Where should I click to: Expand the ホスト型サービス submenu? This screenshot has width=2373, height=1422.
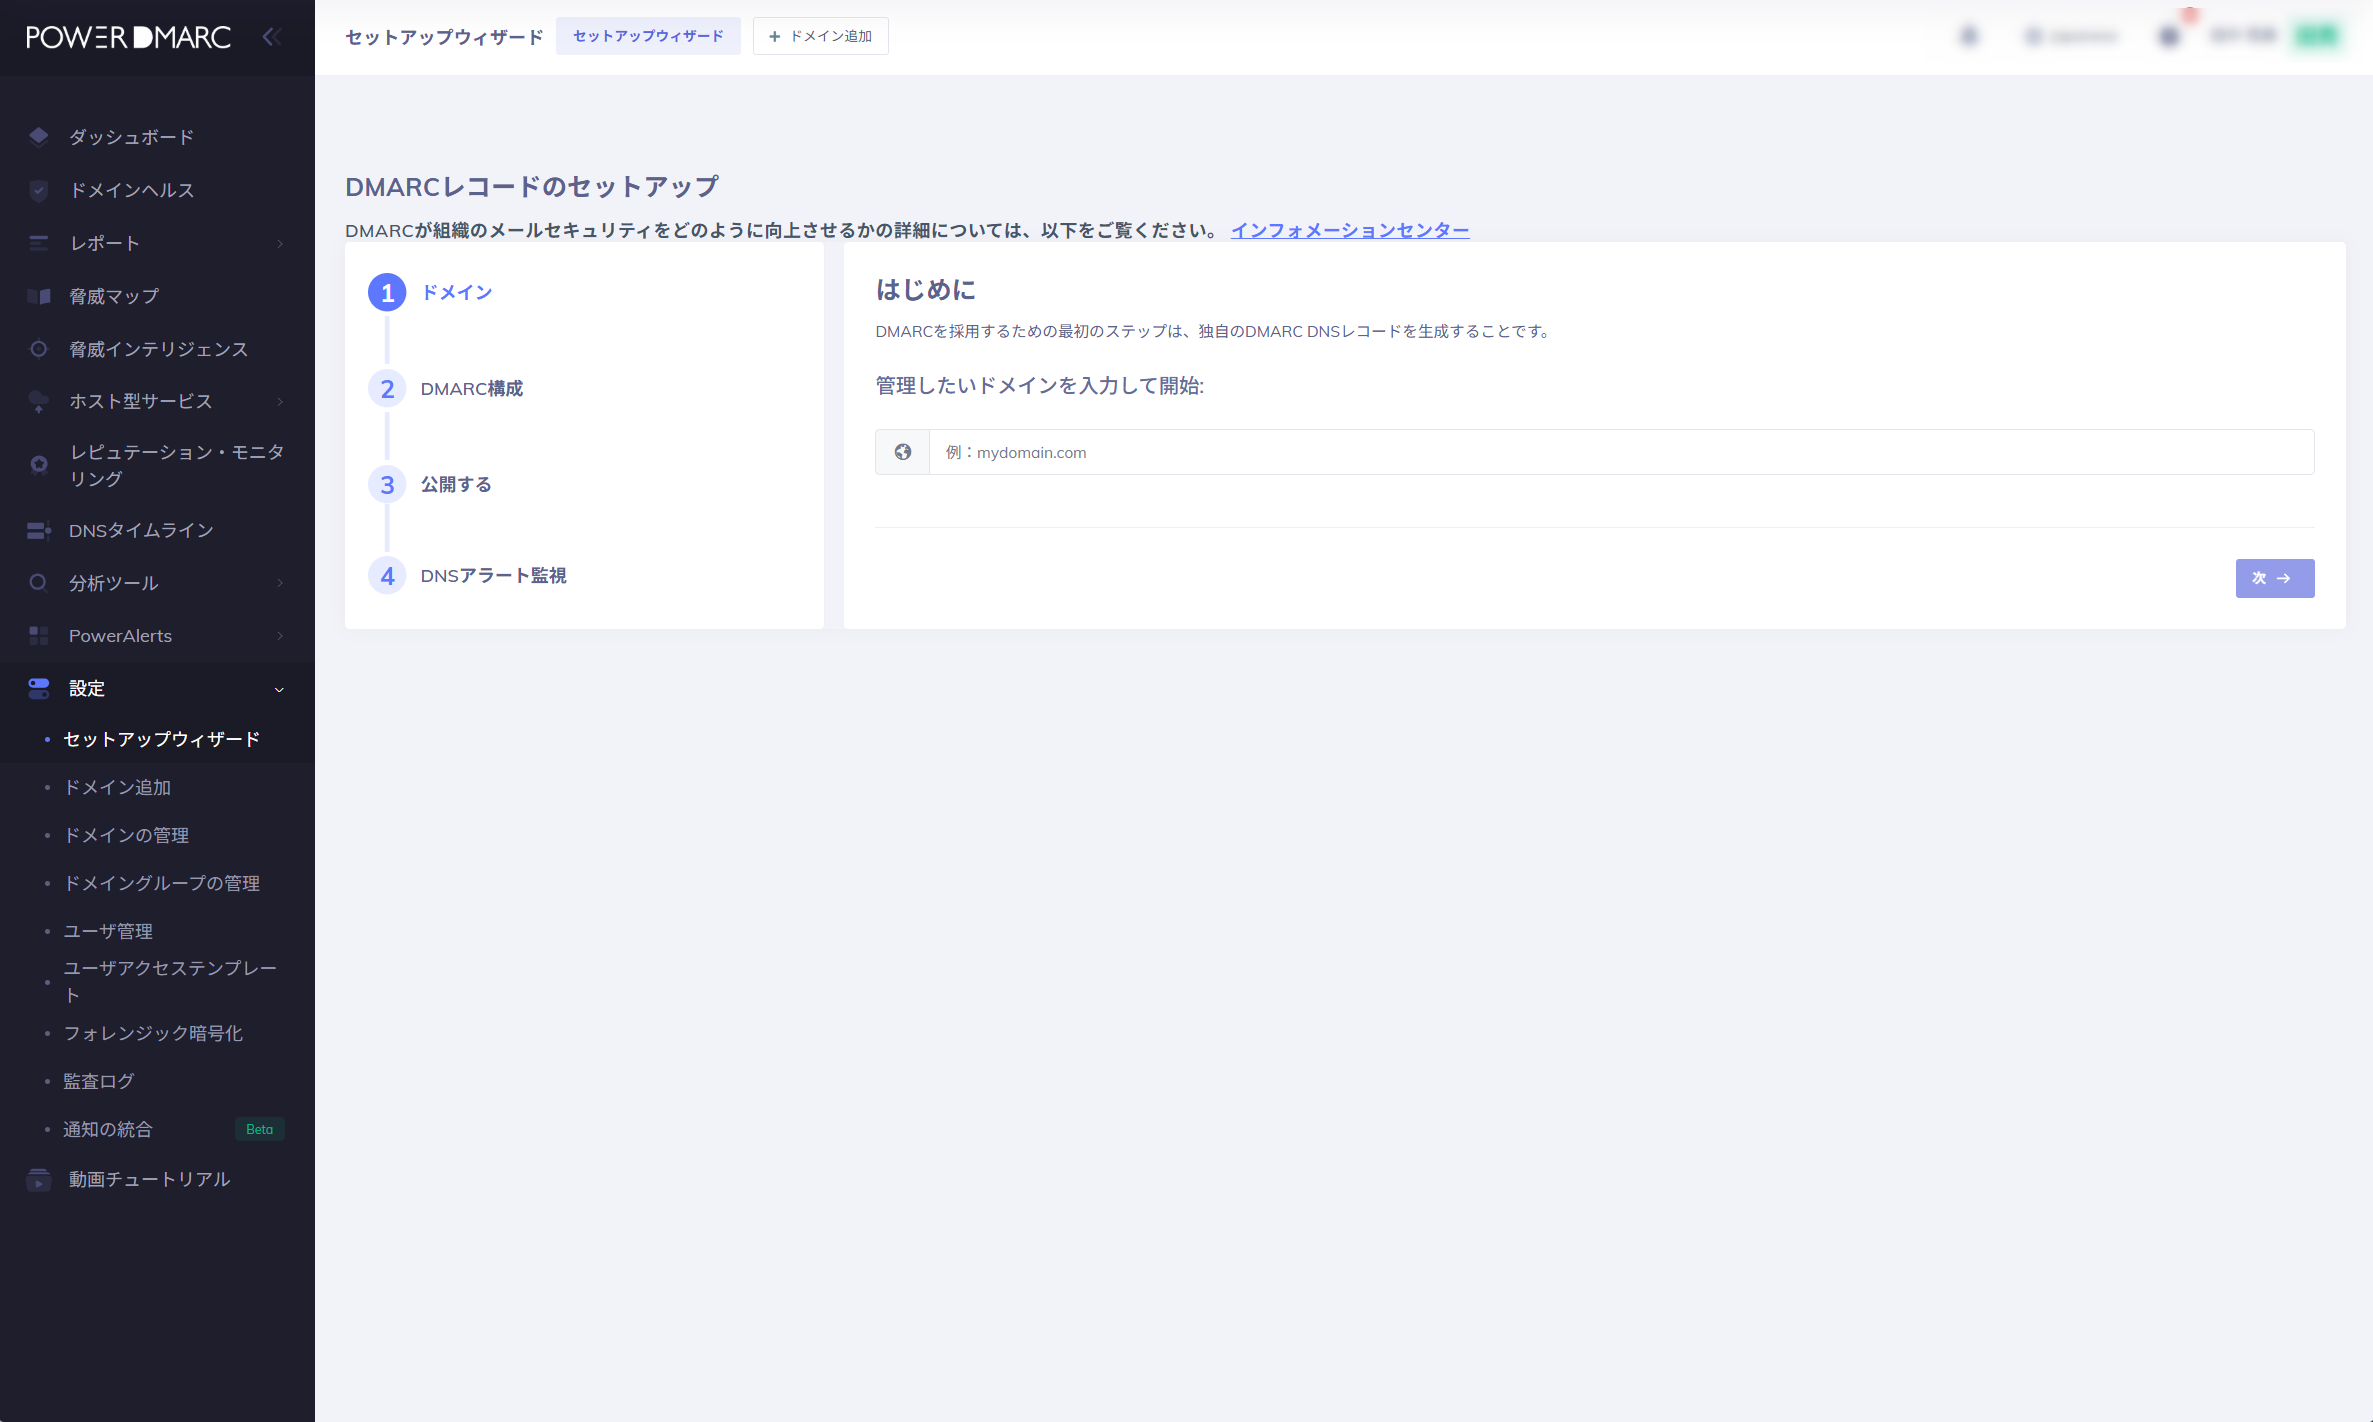pos(279,402)
